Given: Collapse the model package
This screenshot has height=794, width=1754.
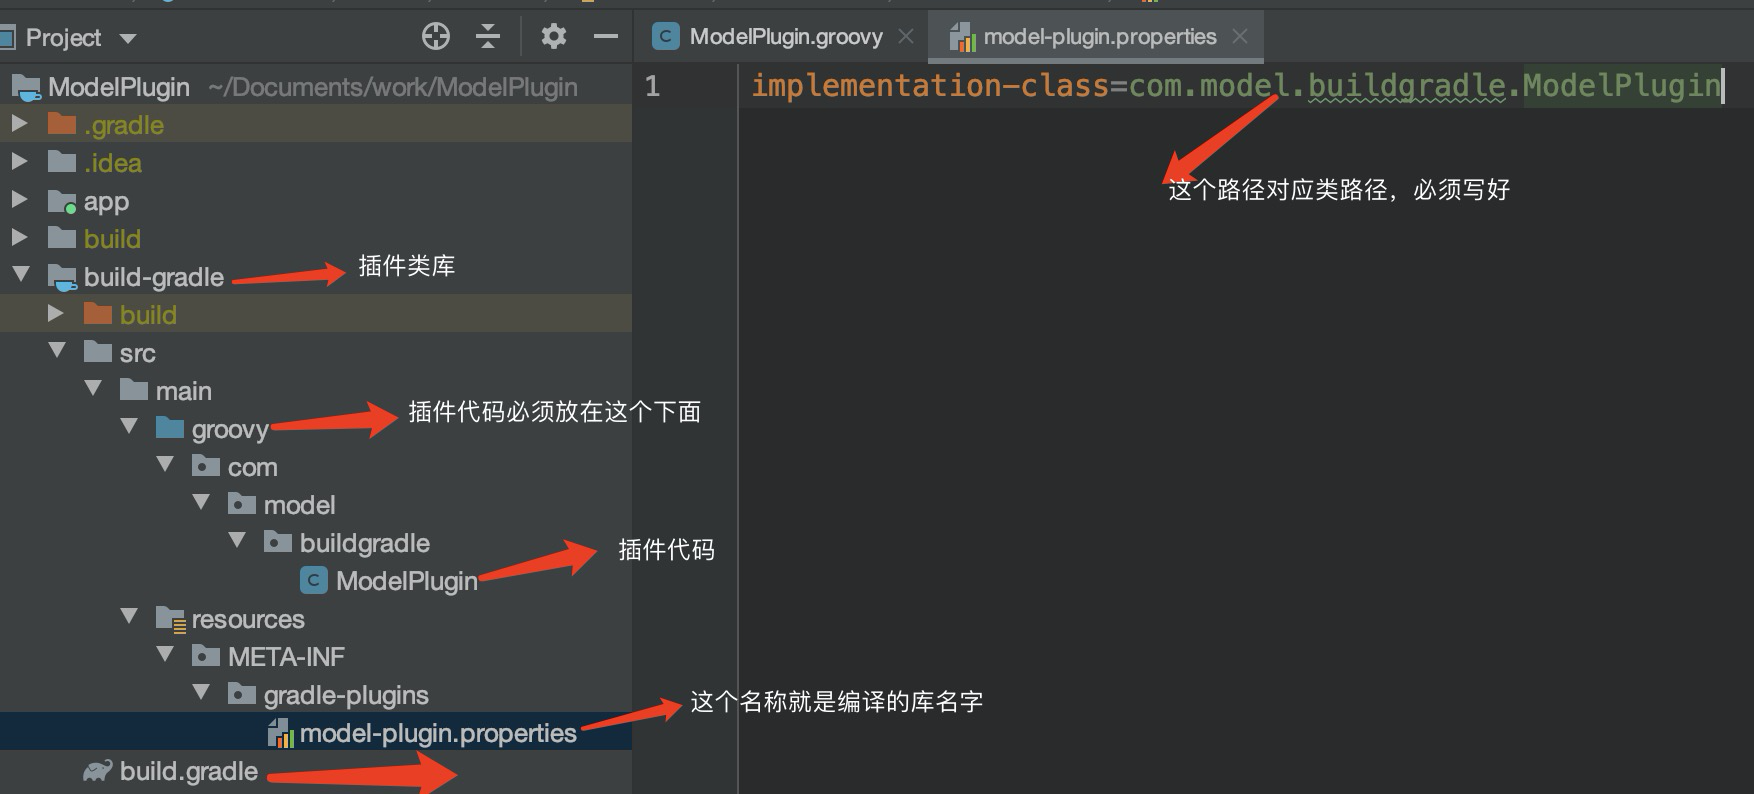Looking at the screenshot, I should click(201, 502).
